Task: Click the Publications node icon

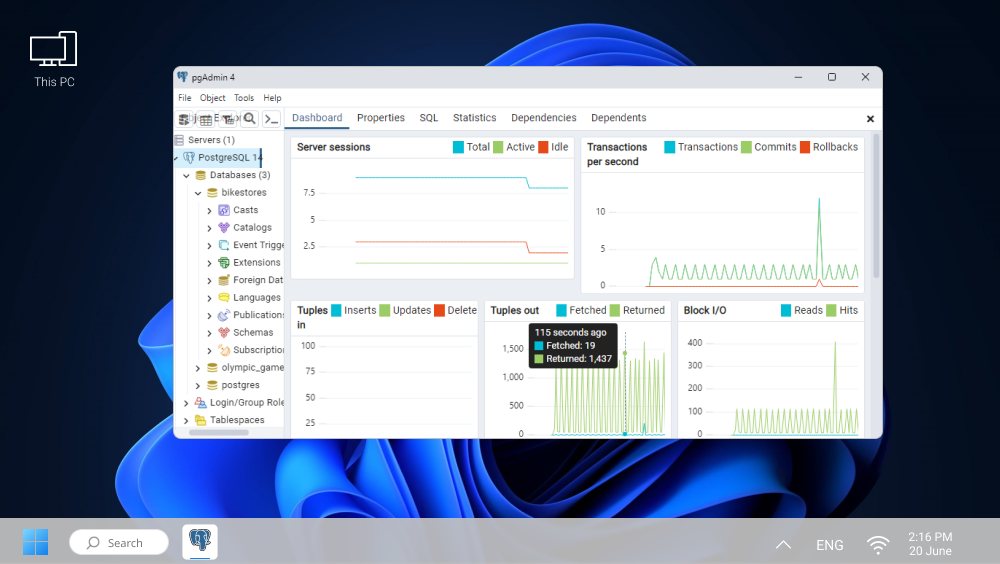Action: (224, 315)
